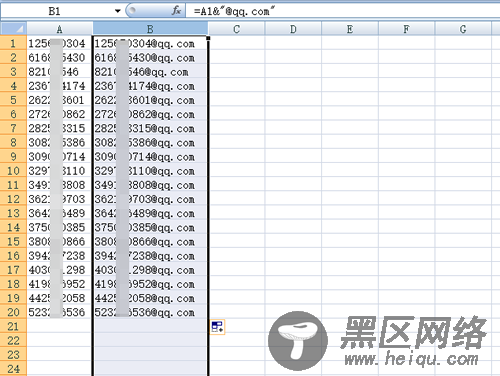Click cell B10 ending in 3110@qq.com
This screenshot has width=500, height=376.
(150, 171)
